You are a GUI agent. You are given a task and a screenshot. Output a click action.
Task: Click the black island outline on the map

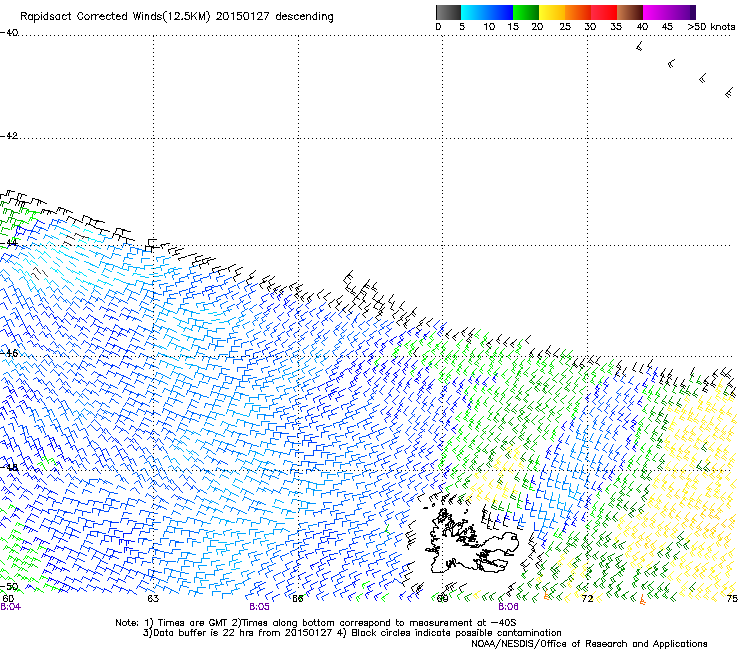pyautogui.click(x=472, y=540)
